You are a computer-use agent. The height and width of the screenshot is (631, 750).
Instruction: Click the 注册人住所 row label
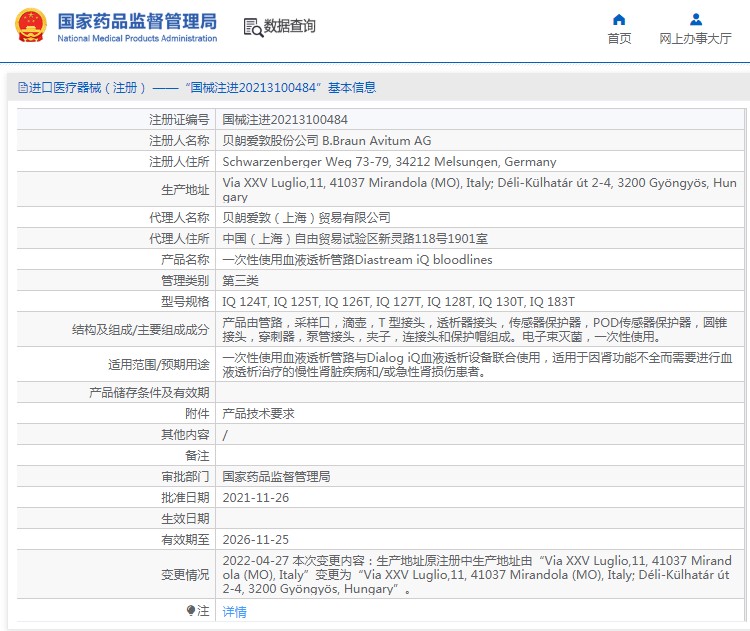(x=179, y=162)
